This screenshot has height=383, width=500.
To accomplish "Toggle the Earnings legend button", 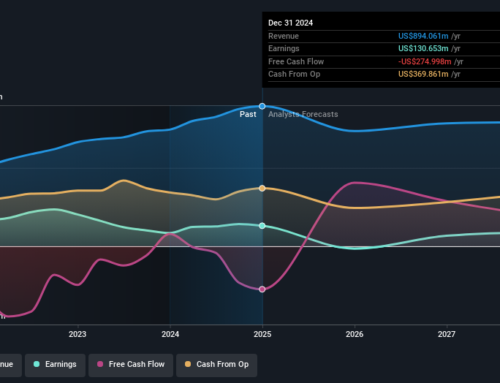I will 55,365.
